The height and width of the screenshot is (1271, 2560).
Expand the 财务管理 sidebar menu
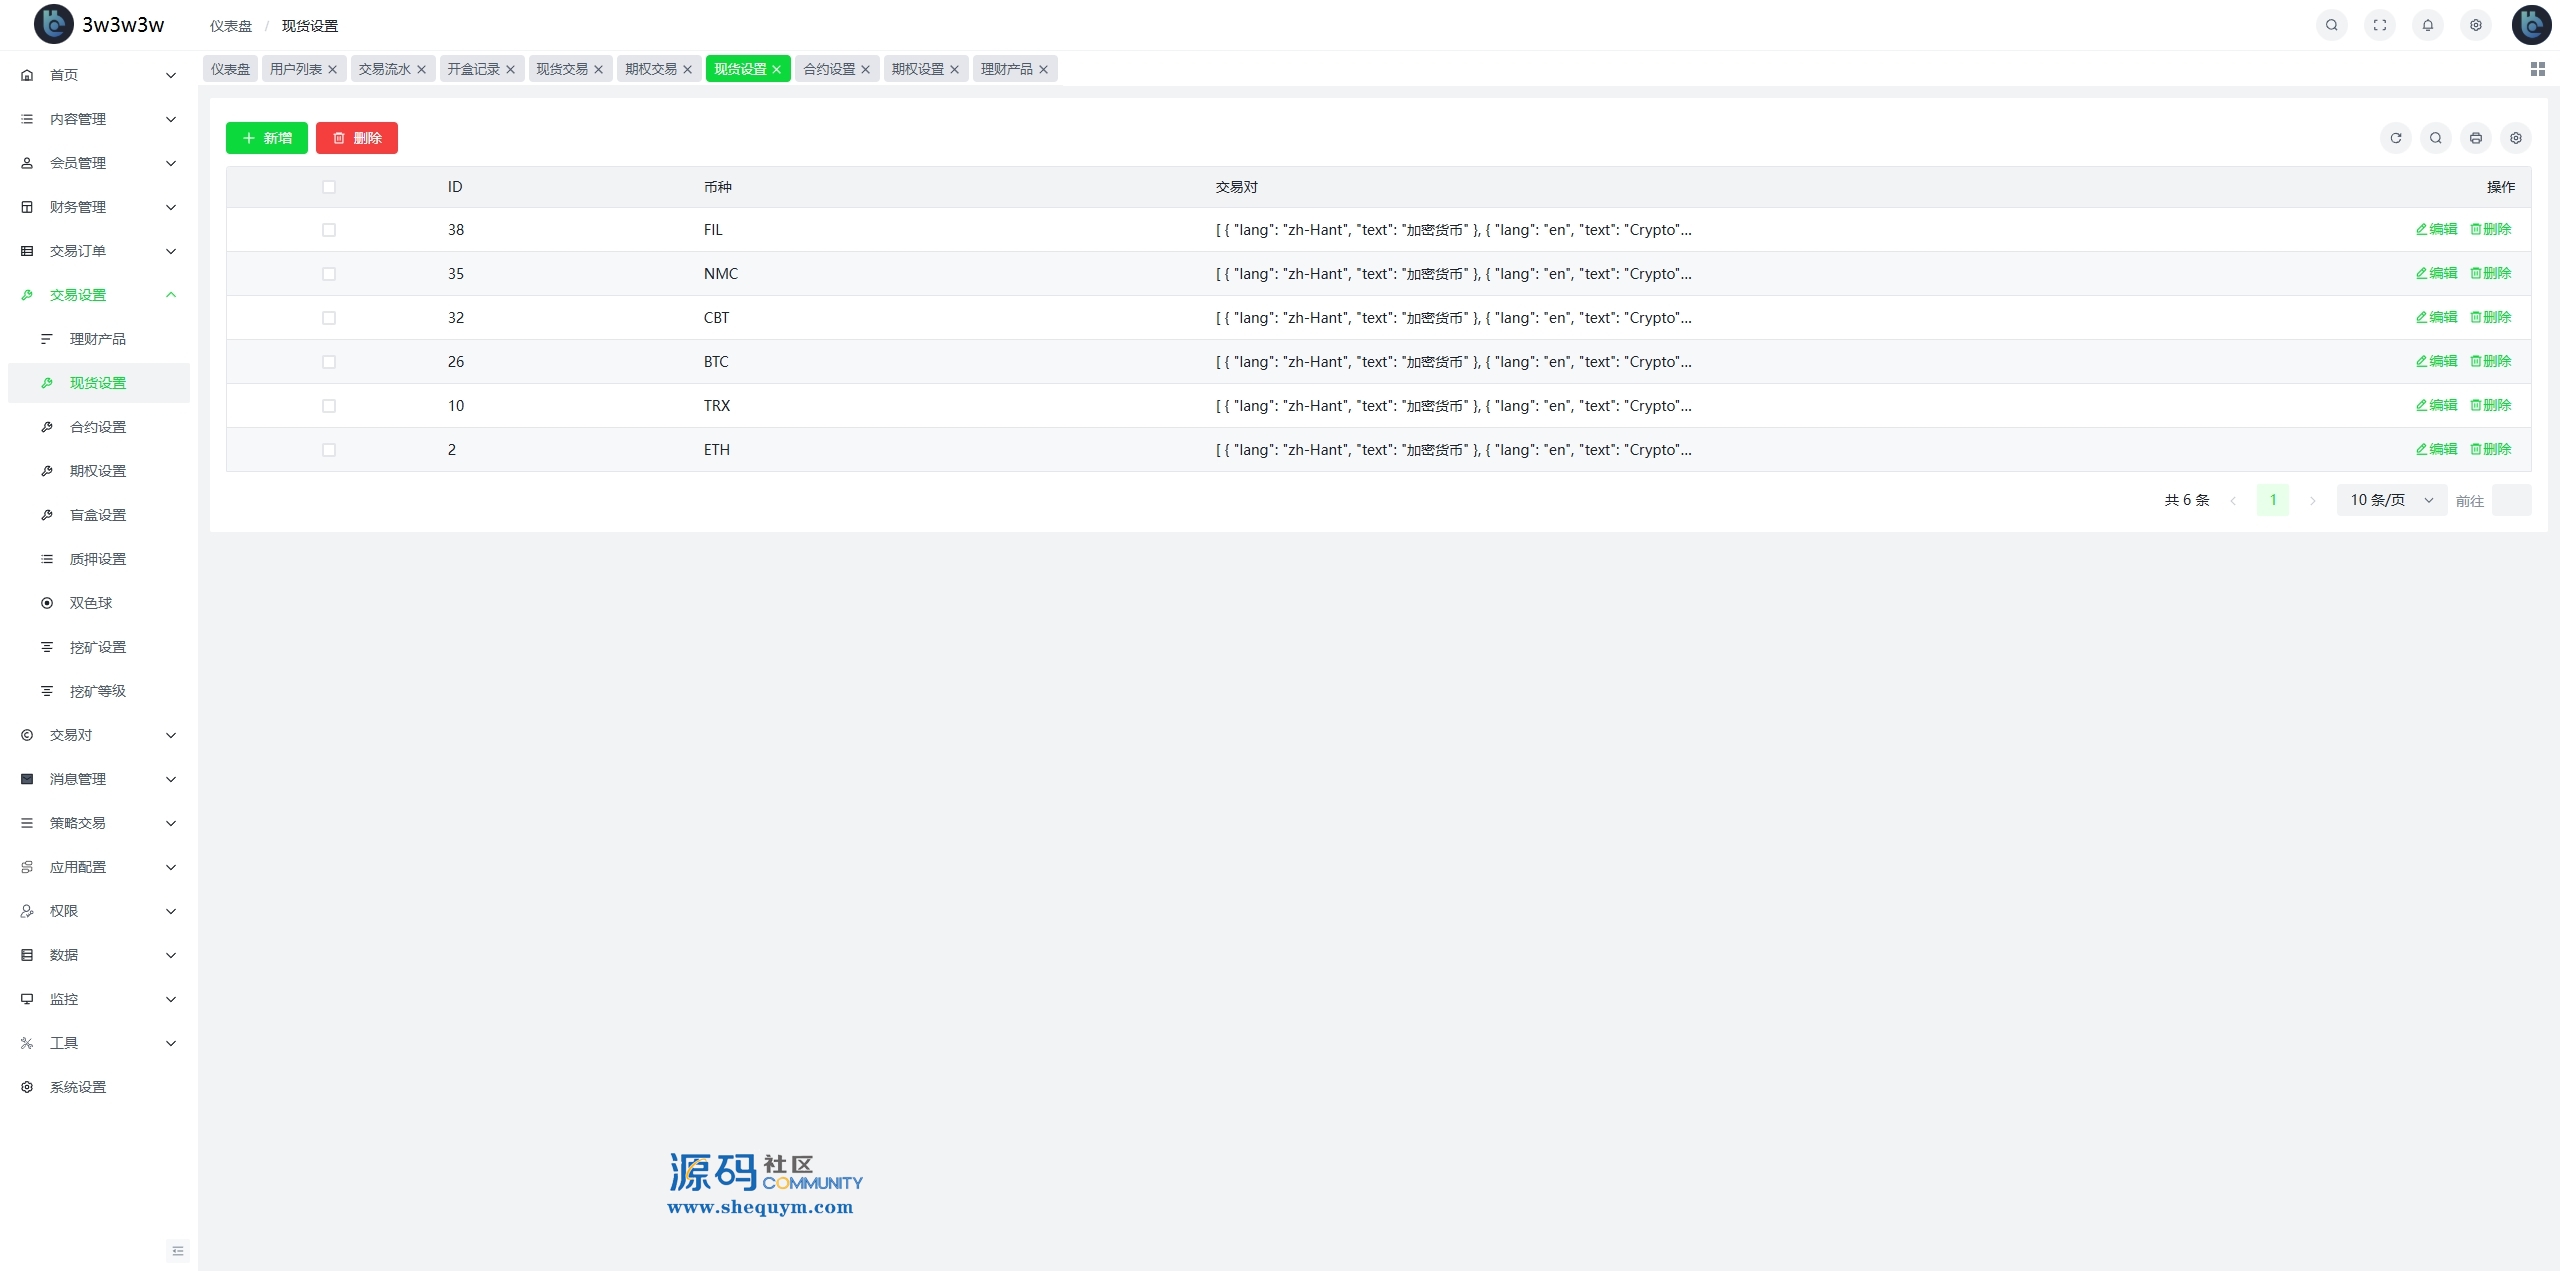point(98,207)
